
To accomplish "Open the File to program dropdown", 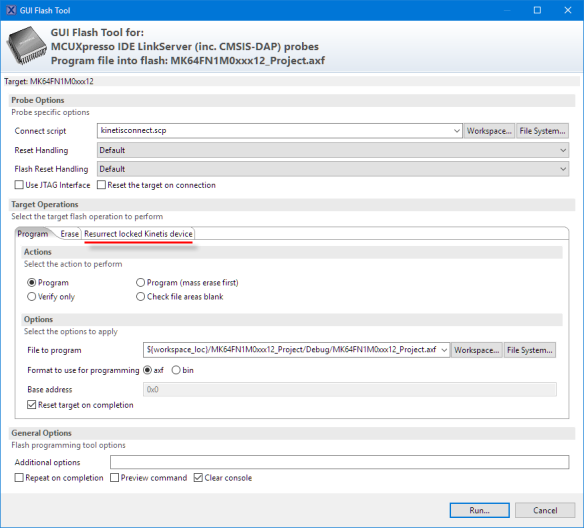I will click(x=444, y=350).
